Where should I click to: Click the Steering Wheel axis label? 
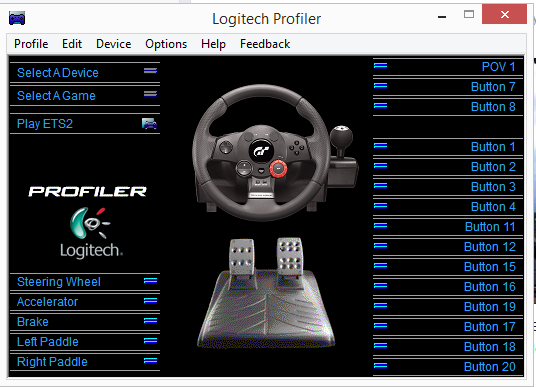tap(59, 282)
